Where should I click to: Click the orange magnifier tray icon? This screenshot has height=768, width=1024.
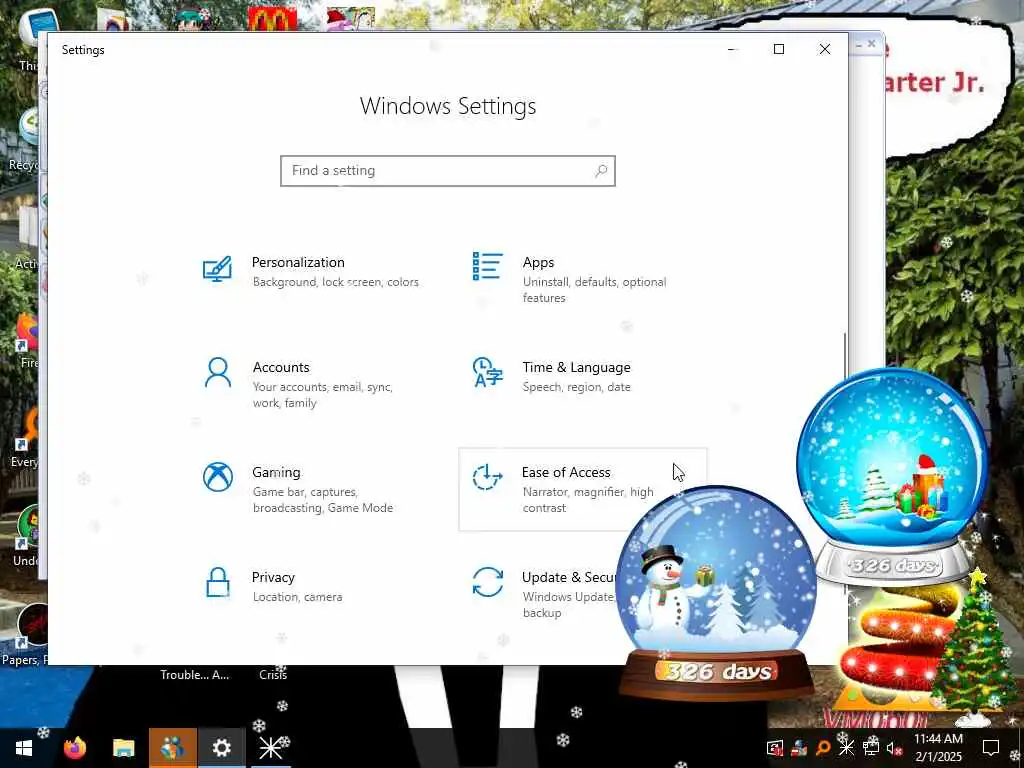tap(823, 748)
